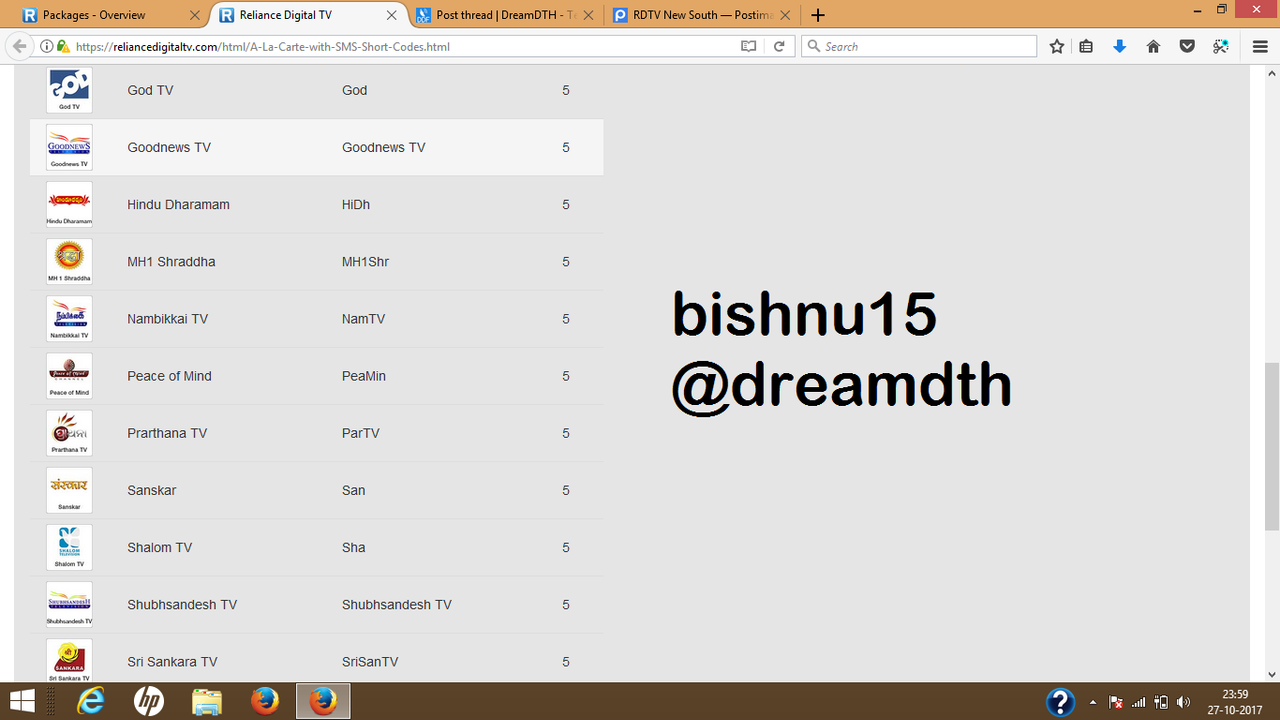Click the MH1 Shraddha channel logo
This screenshot has width=1280, height=720.
(x=69, y=261)
